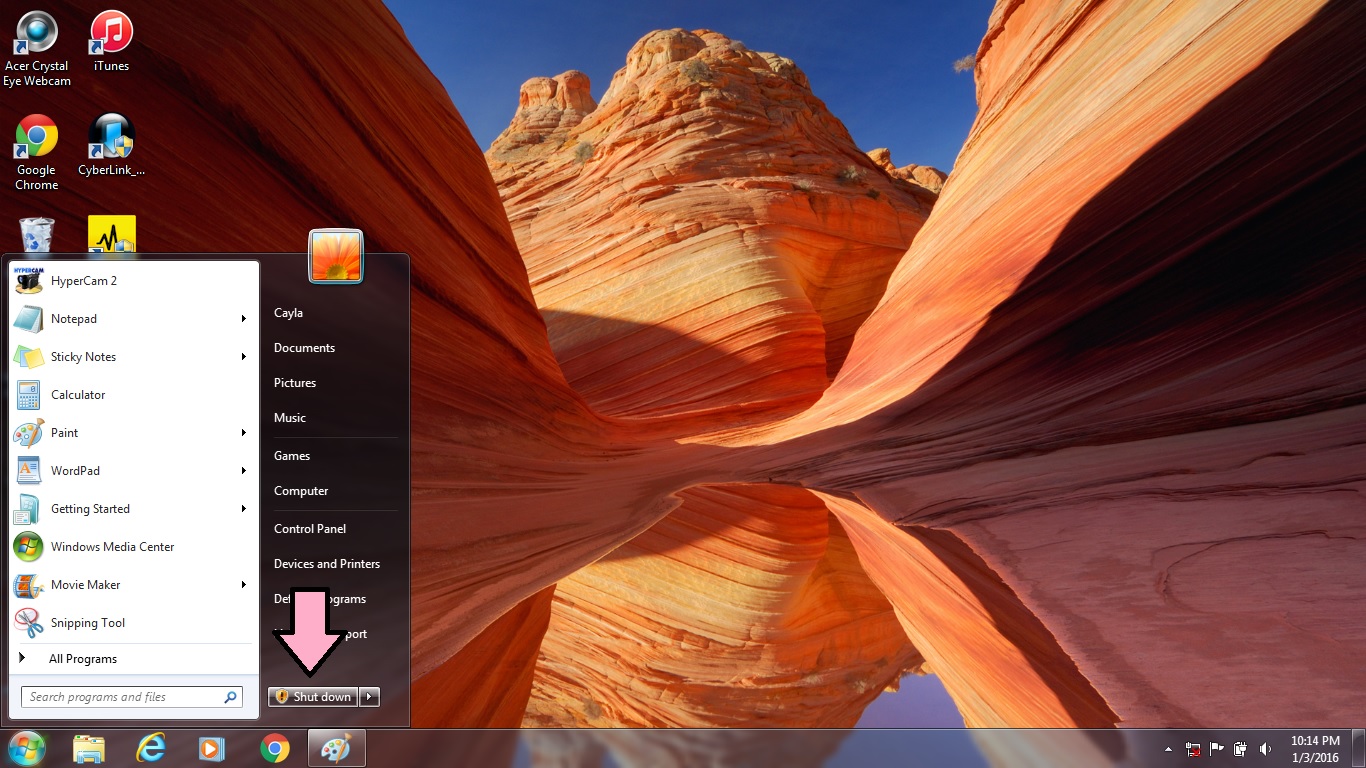This screenshot has width=1366, height=768.
Task: Open the network status tray icon
Action: (1193, 749)
